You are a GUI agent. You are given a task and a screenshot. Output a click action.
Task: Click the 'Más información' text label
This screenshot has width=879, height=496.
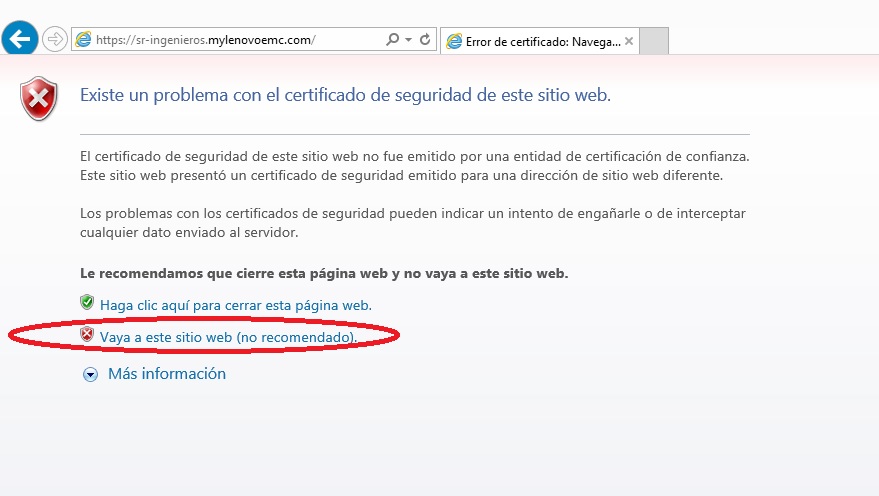tap(166, 374)
